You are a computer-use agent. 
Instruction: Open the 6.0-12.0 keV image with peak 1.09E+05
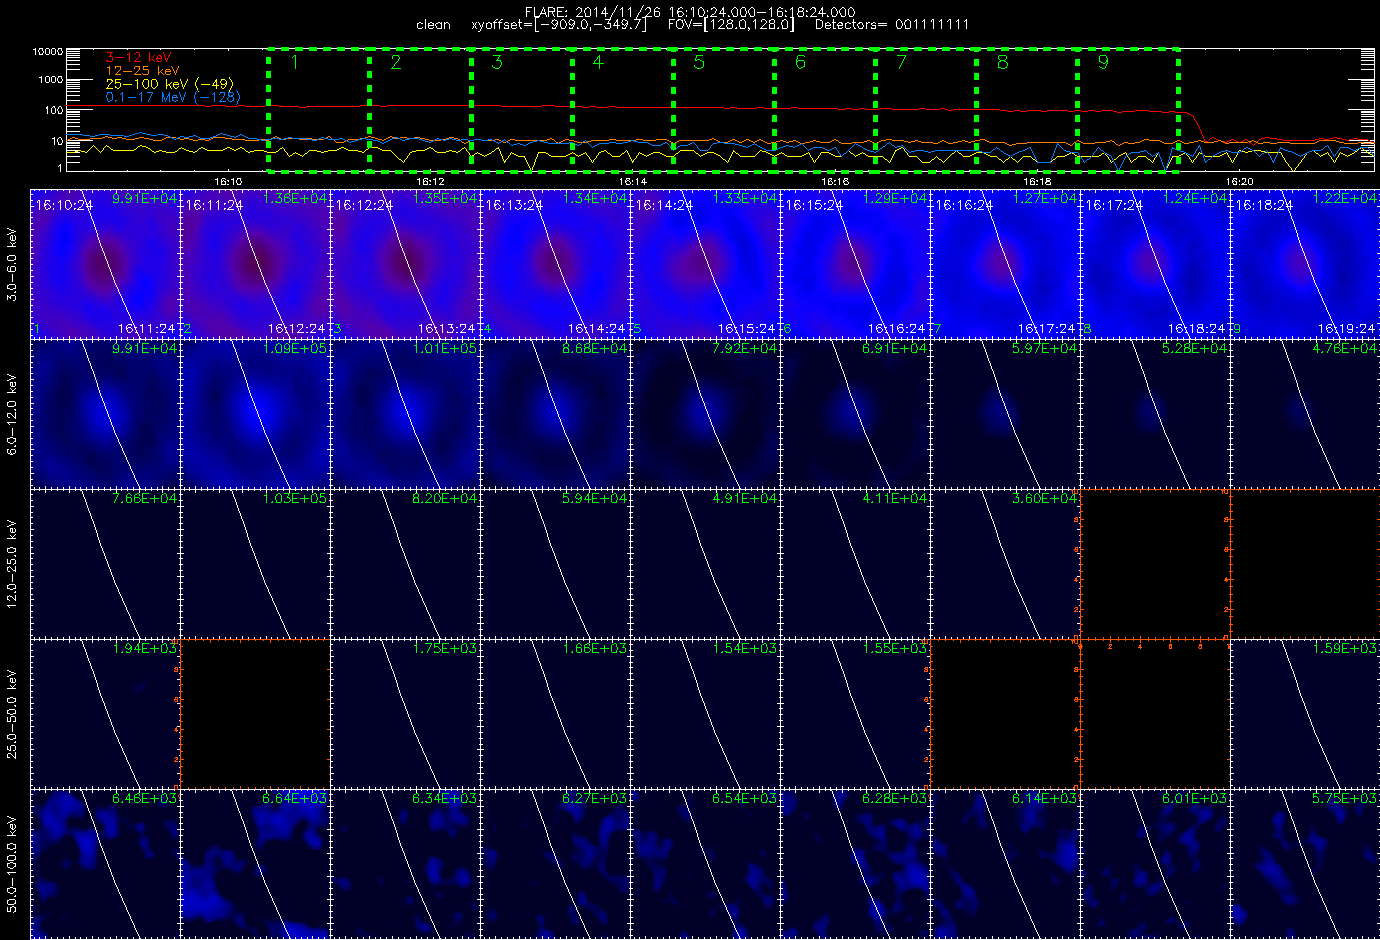[x=255, y=414]
